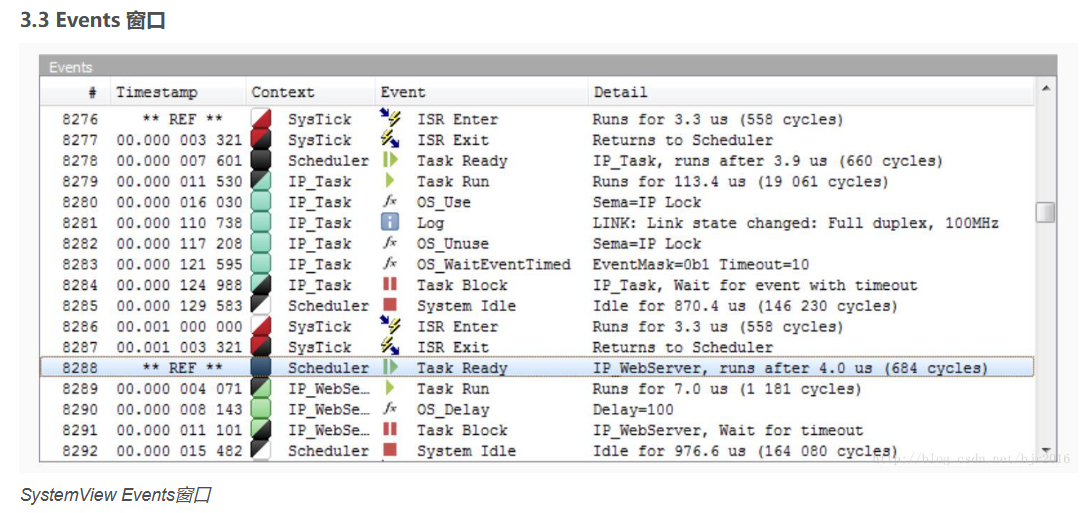Click the IP_Task swatch in row 8279
Image resolution: width=1083 pixels, height=513 pixels.
(261, 181)
